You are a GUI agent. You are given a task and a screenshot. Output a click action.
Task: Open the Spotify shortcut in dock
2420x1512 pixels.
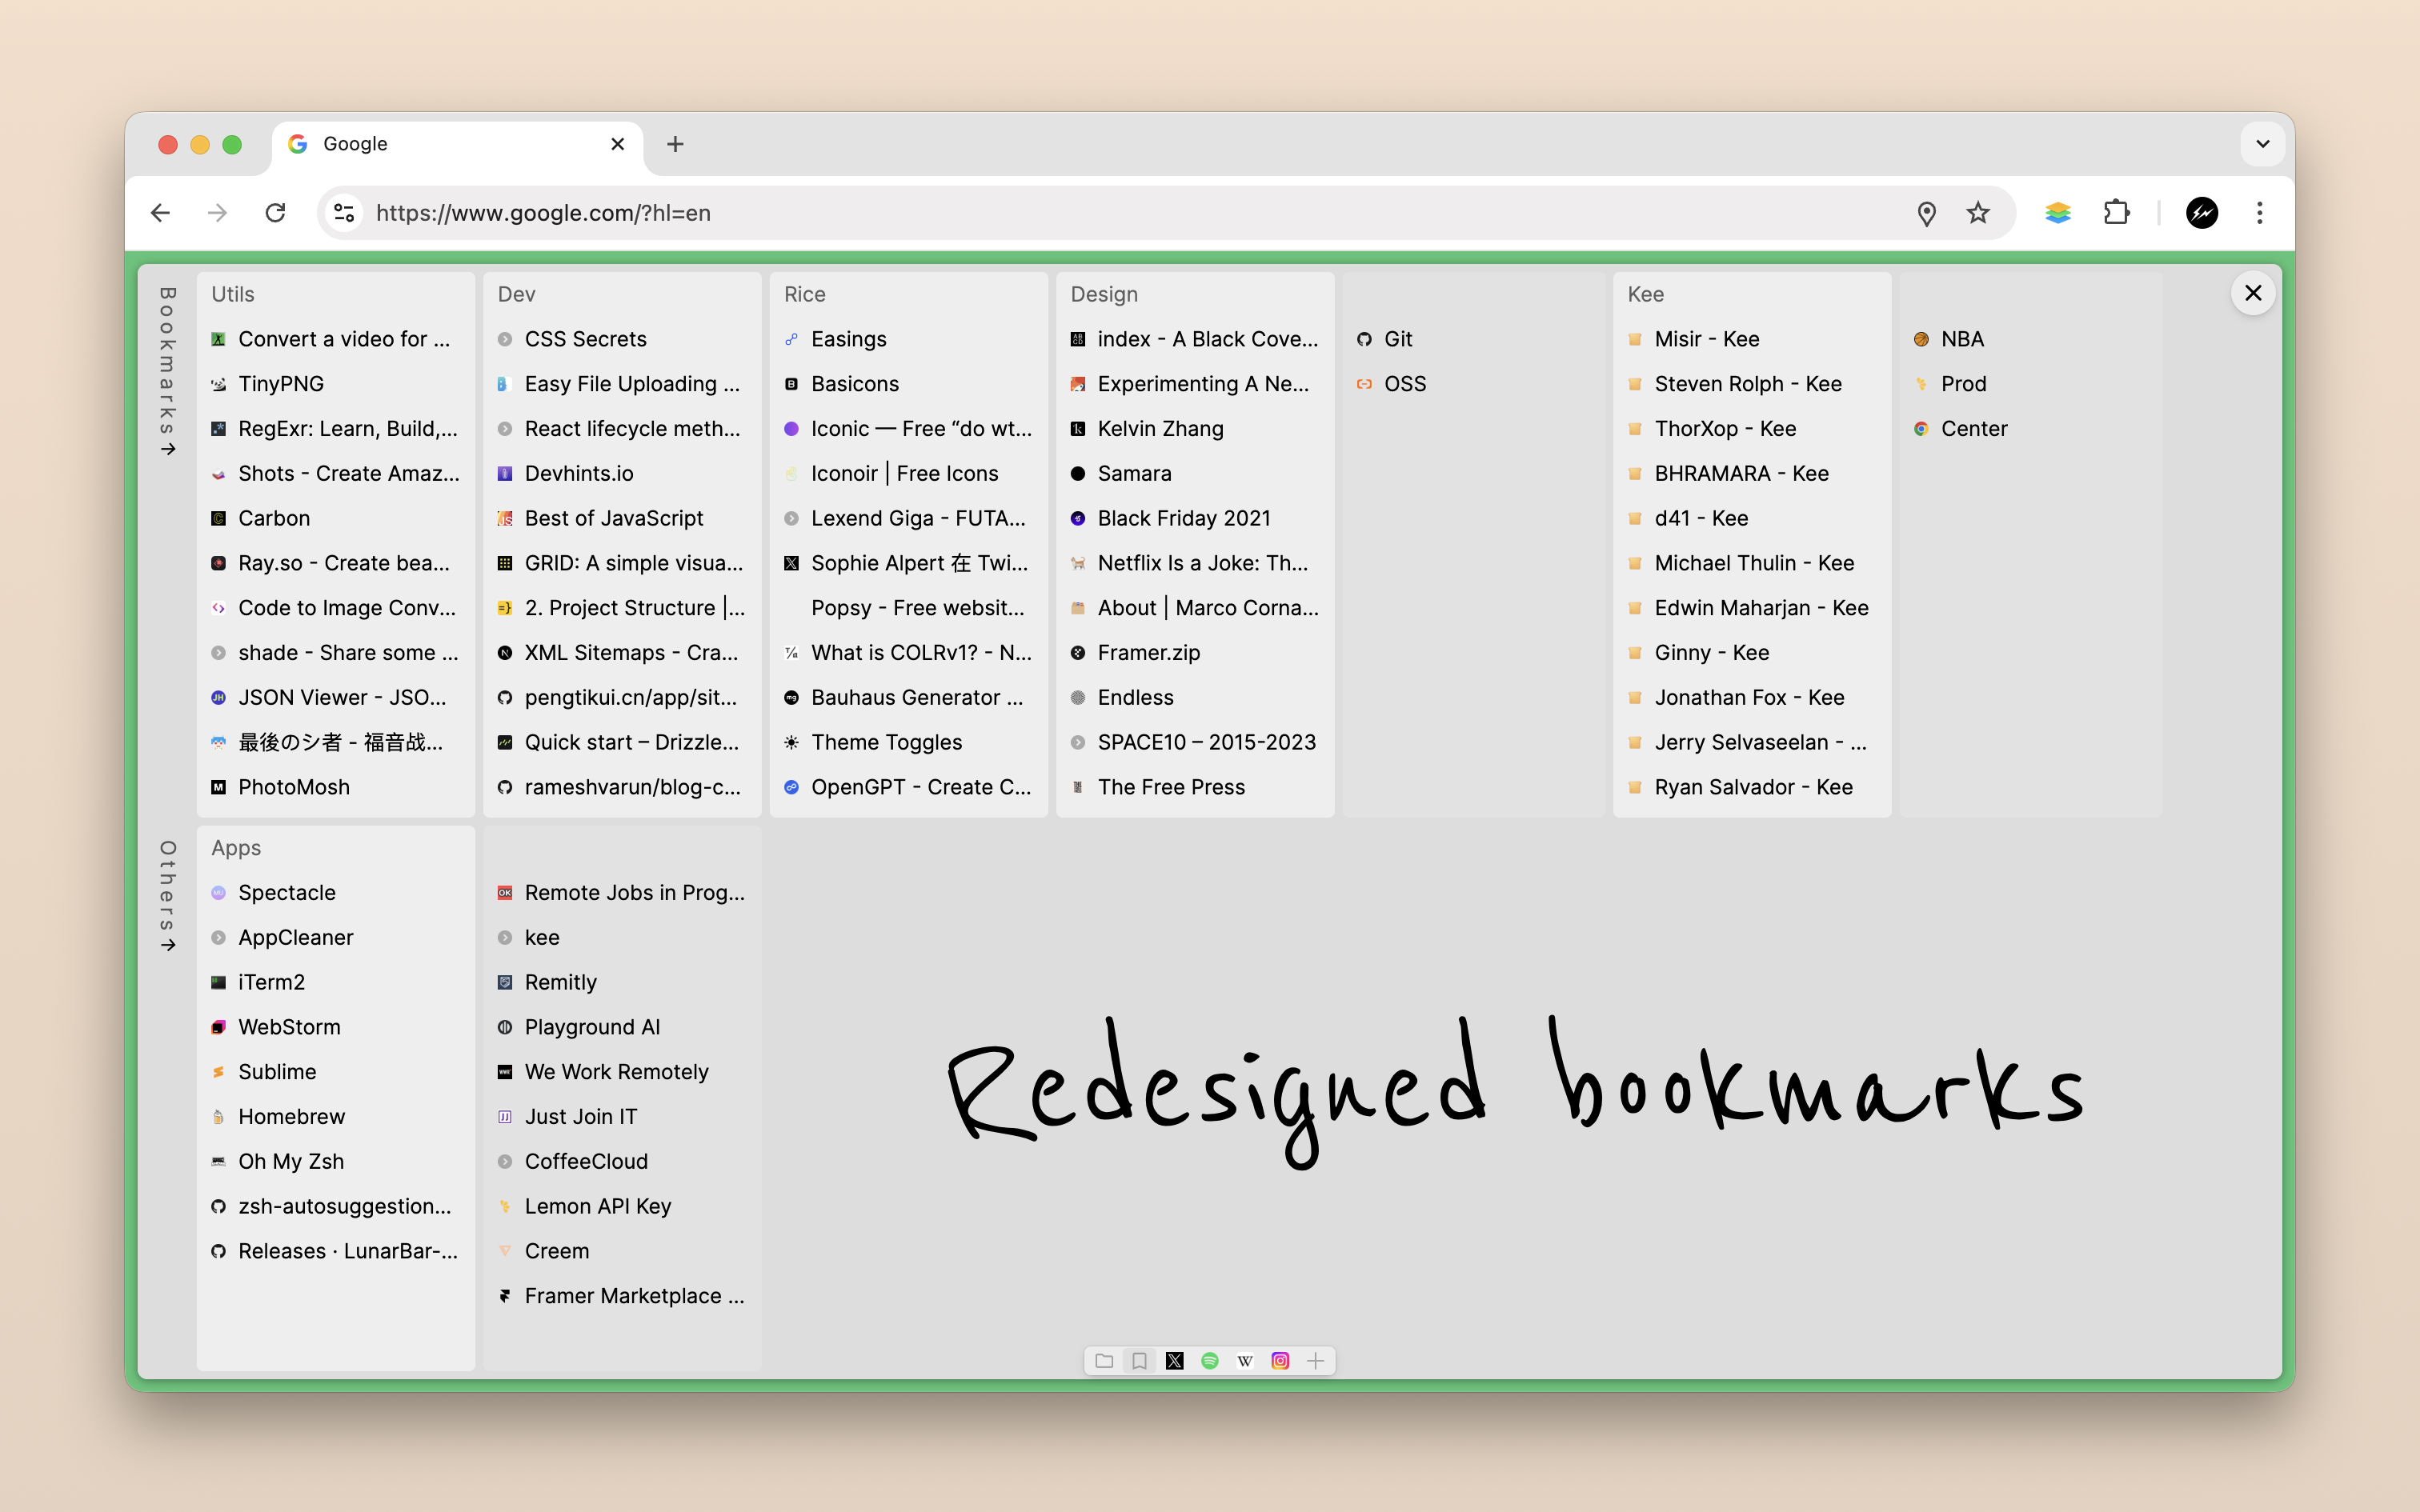(1210, 1360)
